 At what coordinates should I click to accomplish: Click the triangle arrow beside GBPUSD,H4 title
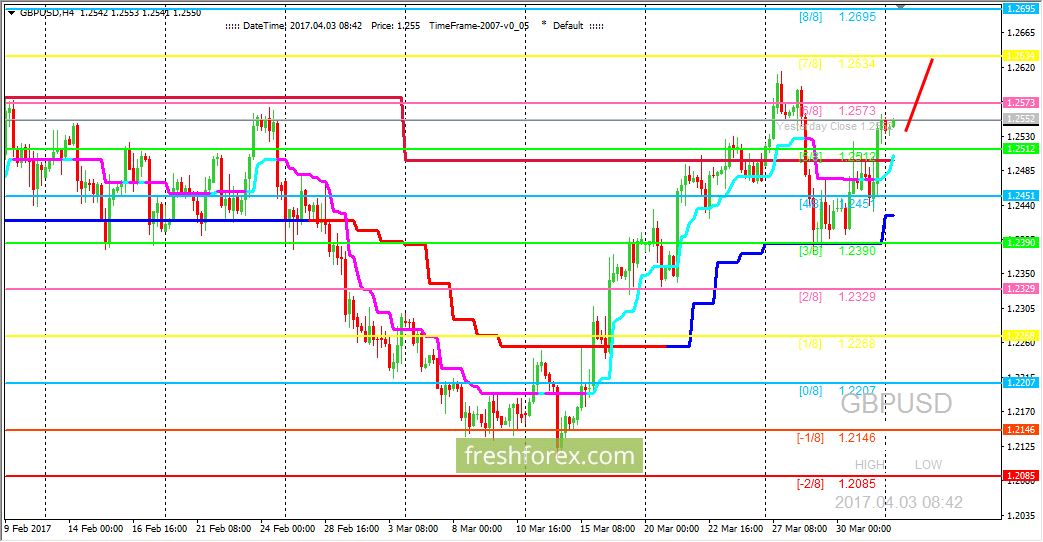coord(11,13)
